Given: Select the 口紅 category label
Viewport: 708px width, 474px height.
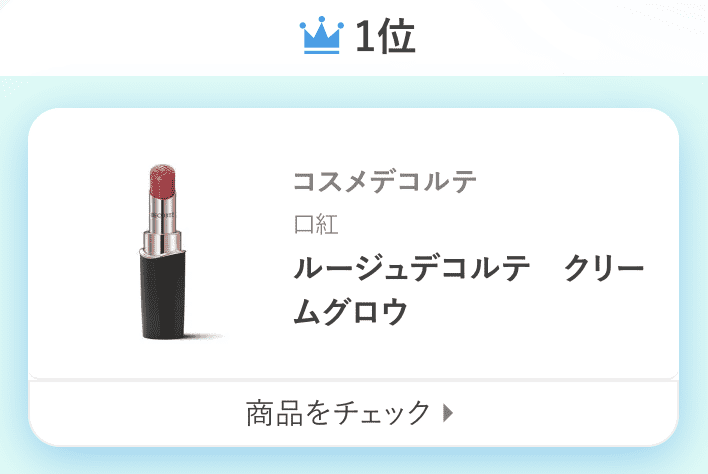Looking at the screenshot, I should [x=316, y=224].
